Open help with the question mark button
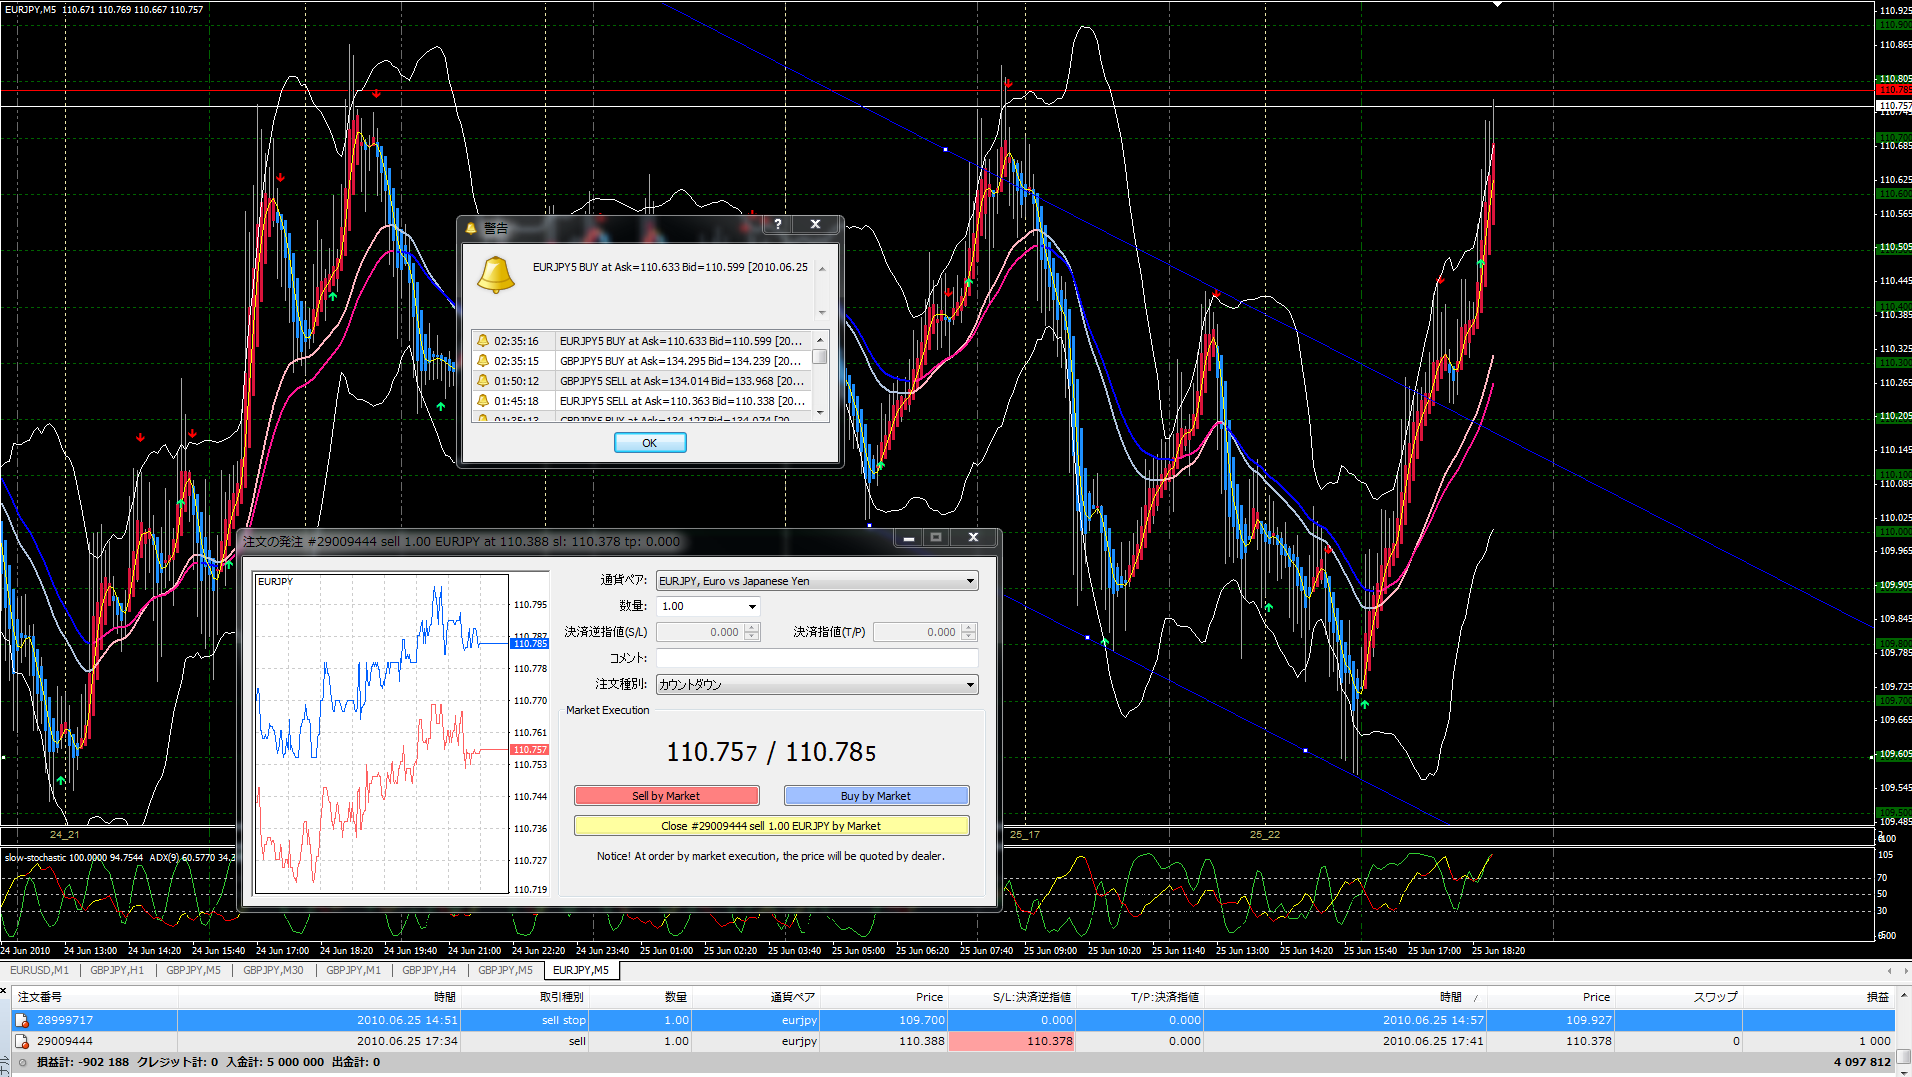Screen dimensions: 1912x1077 [778, 224]
